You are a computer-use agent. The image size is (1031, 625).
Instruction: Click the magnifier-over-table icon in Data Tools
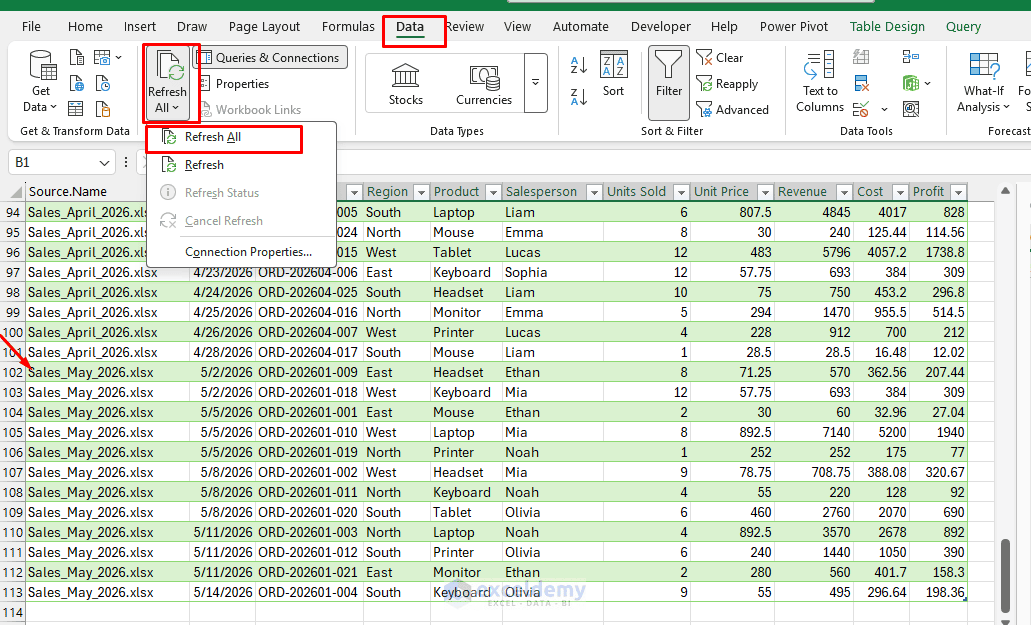click(x=911, y=109)
